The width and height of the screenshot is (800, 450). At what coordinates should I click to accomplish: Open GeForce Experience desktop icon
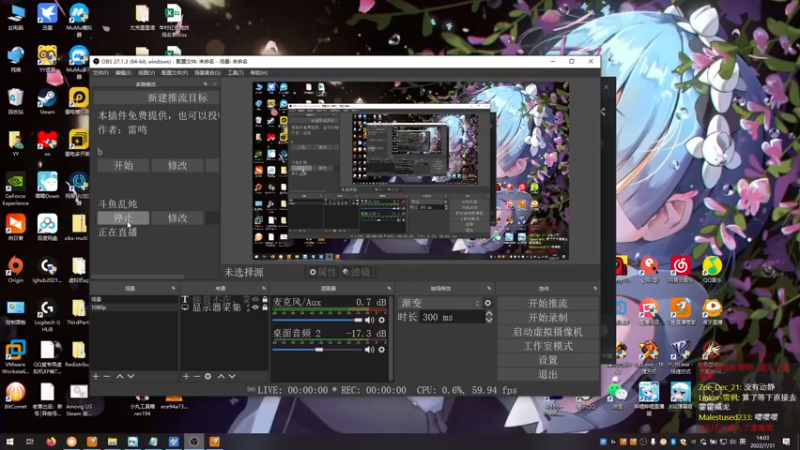tap(15, 189)
